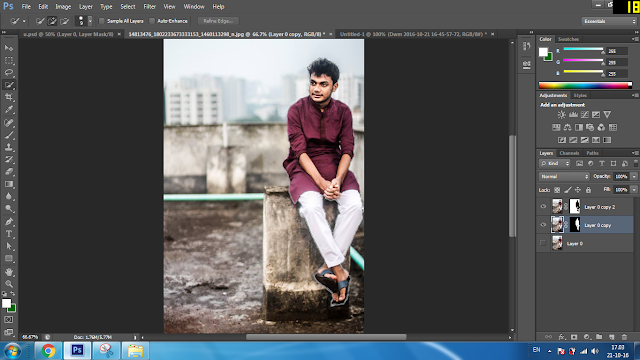The height and width of the screenshot is (360, 640).
Task: Open the Essentials workspace dropdown
Action: (609, 21)
